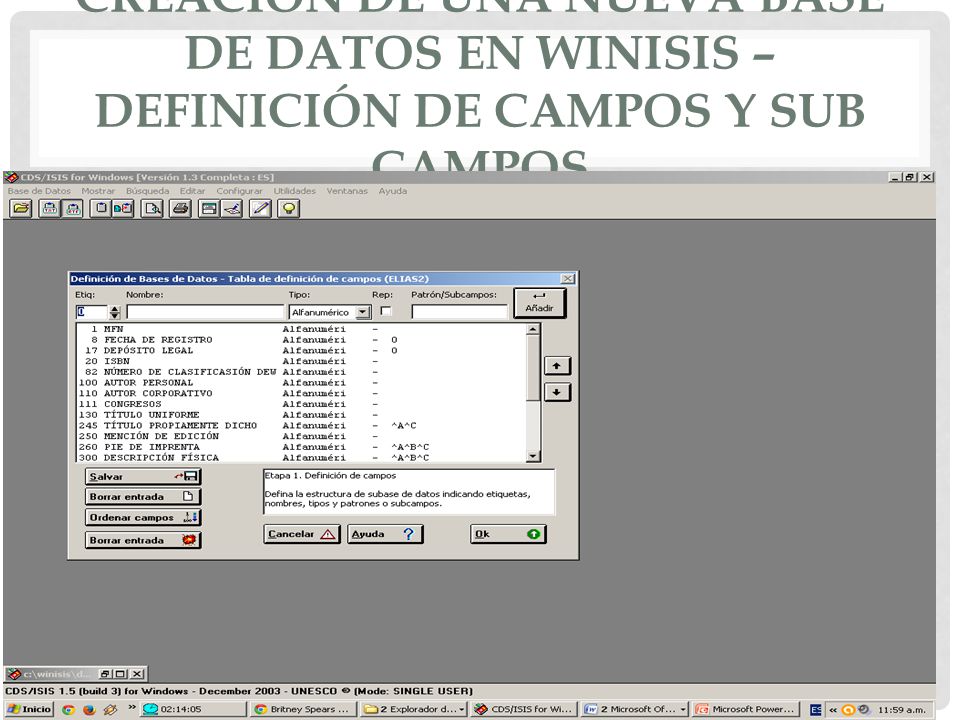Click the field list scrollbar up arrow
This screenshot has width=960, height=720.
pyautogui.click(x=533, y=329)
